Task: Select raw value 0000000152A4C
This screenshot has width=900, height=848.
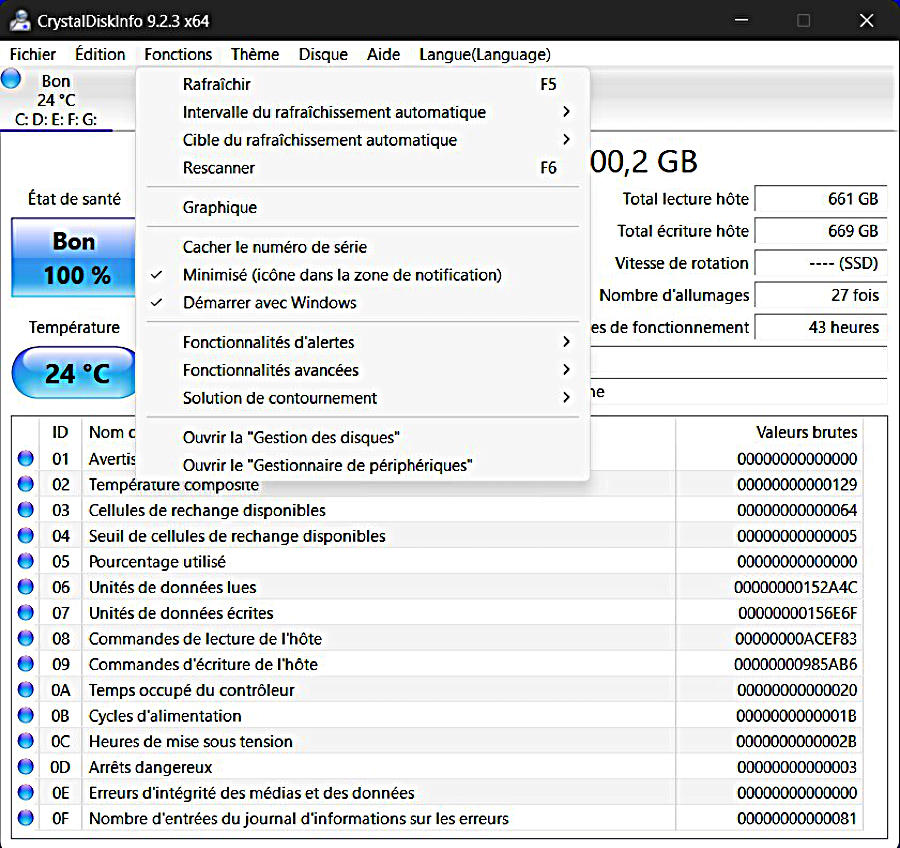Action: coord(796,587)
